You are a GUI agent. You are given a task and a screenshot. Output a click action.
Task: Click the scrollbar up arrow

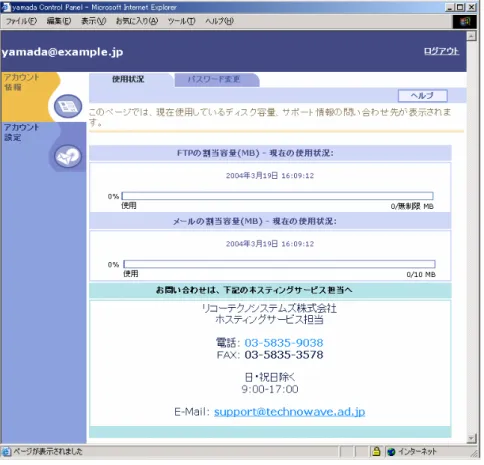[x=471, y=36]
